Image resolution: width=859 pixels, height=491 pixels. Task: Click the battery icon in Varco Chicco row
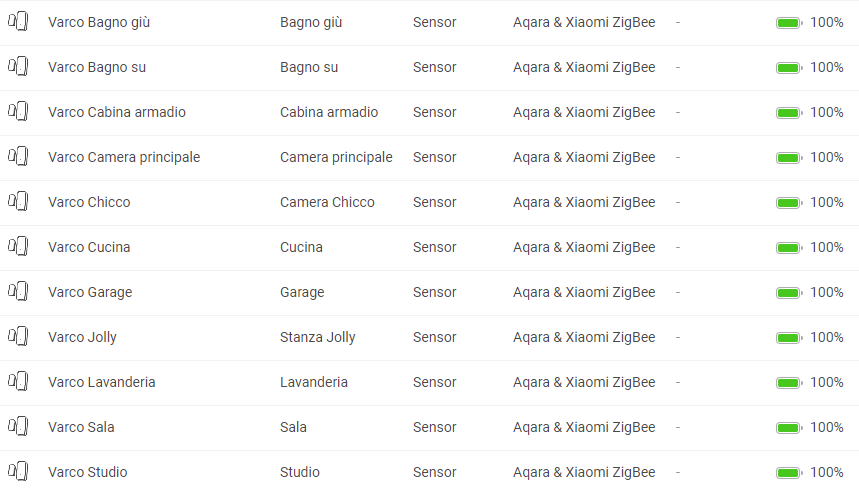click(x=789, y=203)
